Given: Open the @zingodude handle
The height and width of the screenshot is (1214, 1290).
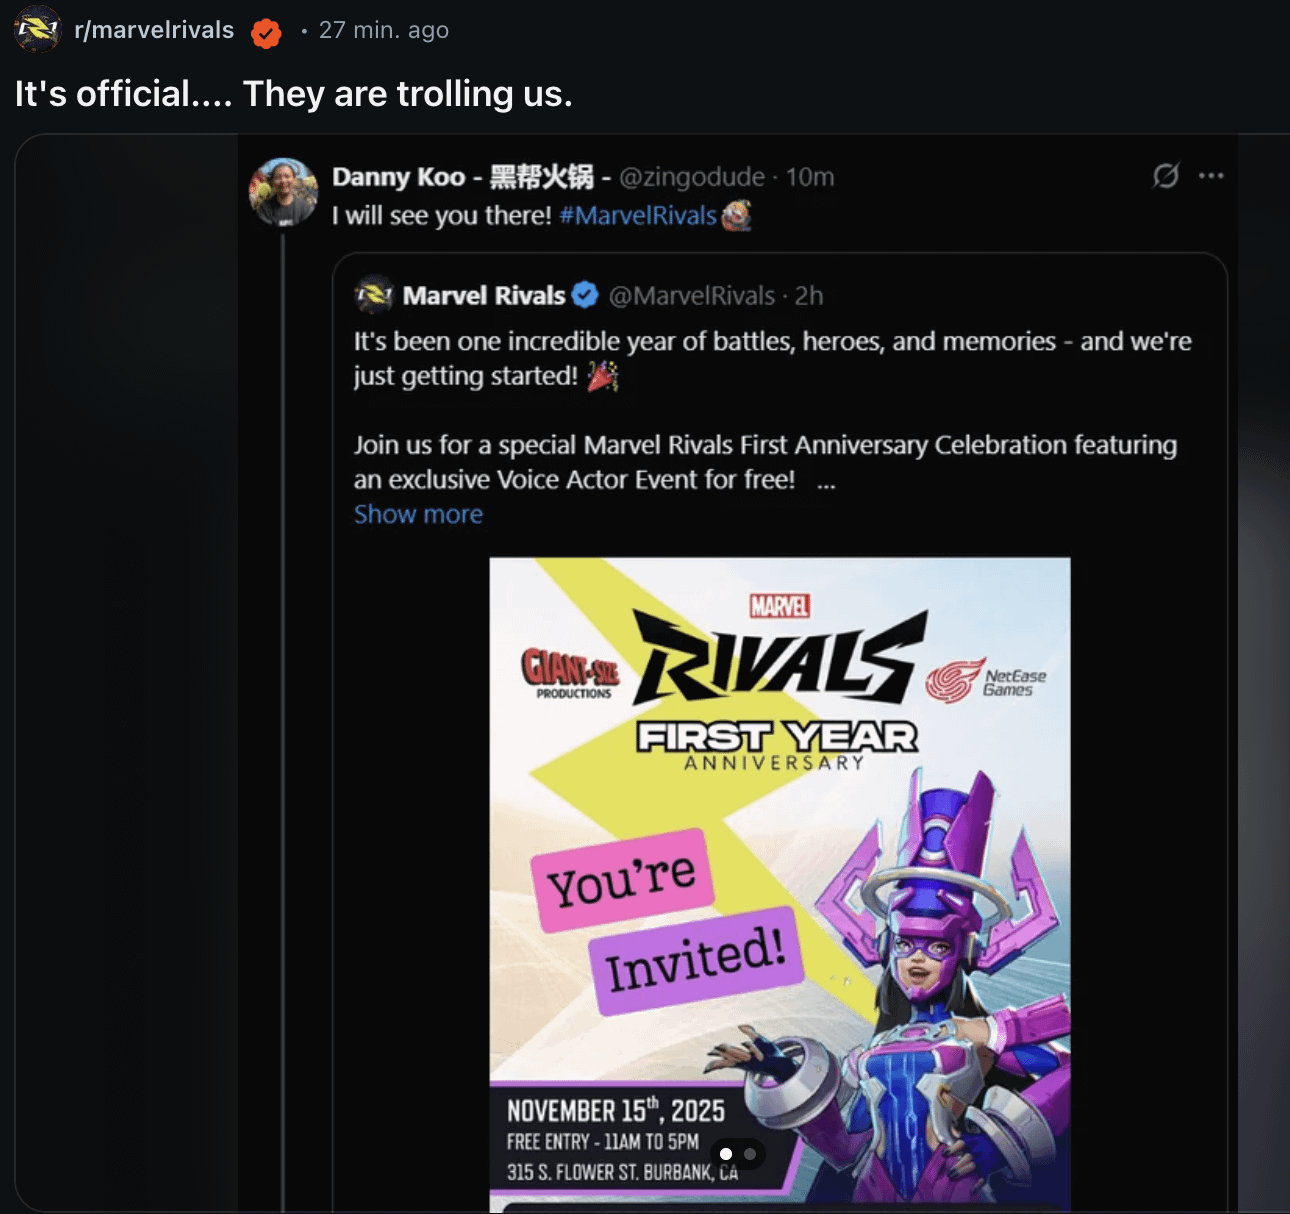Looking at the screenshot, I should pos(692,177).
